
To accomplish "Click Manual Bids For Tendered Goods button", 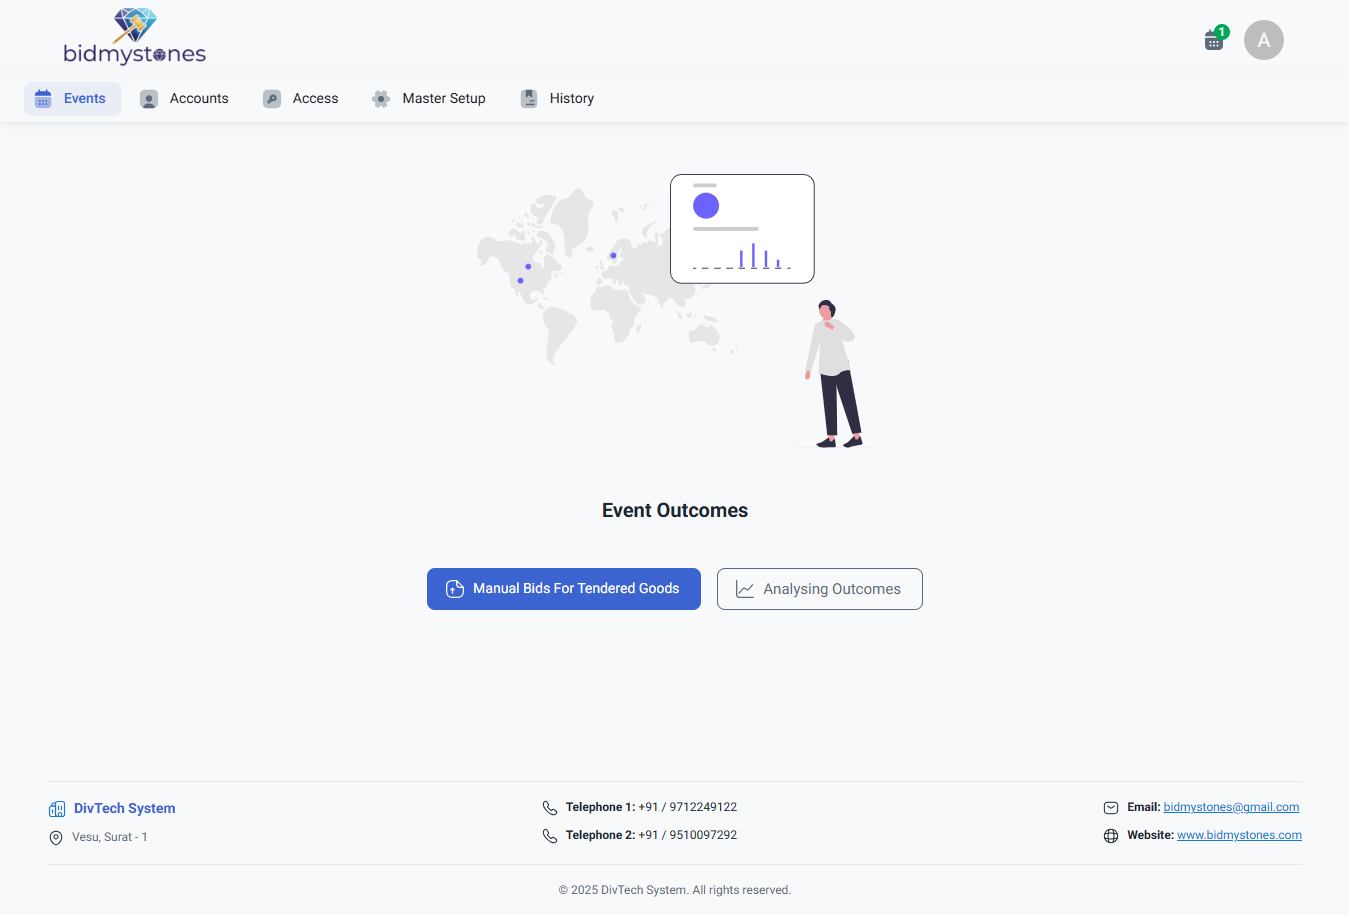I will (x=564, y=589).
